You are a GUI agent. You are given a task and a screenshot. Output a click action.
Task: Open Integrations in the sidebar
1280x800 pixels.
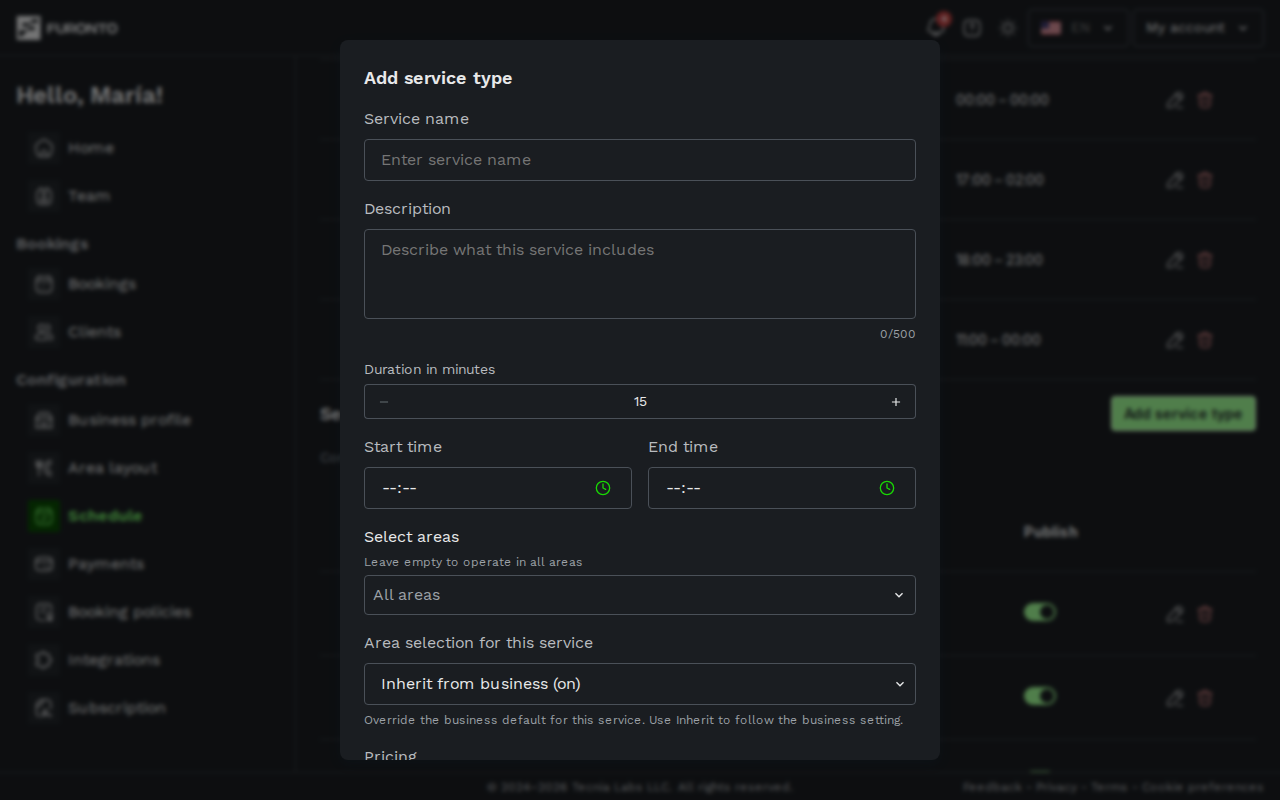click(x=114, y=660)
